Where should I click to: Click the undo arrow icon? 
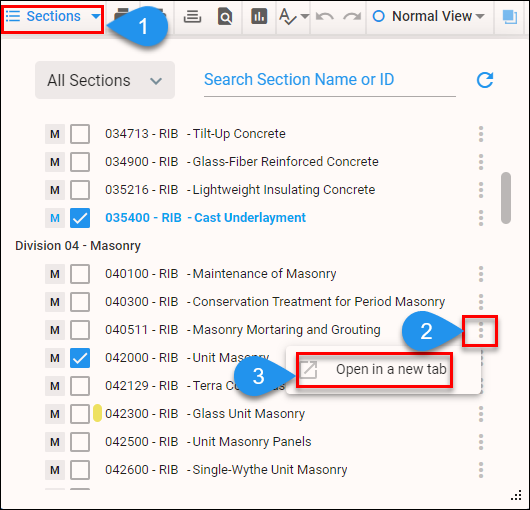324,16
